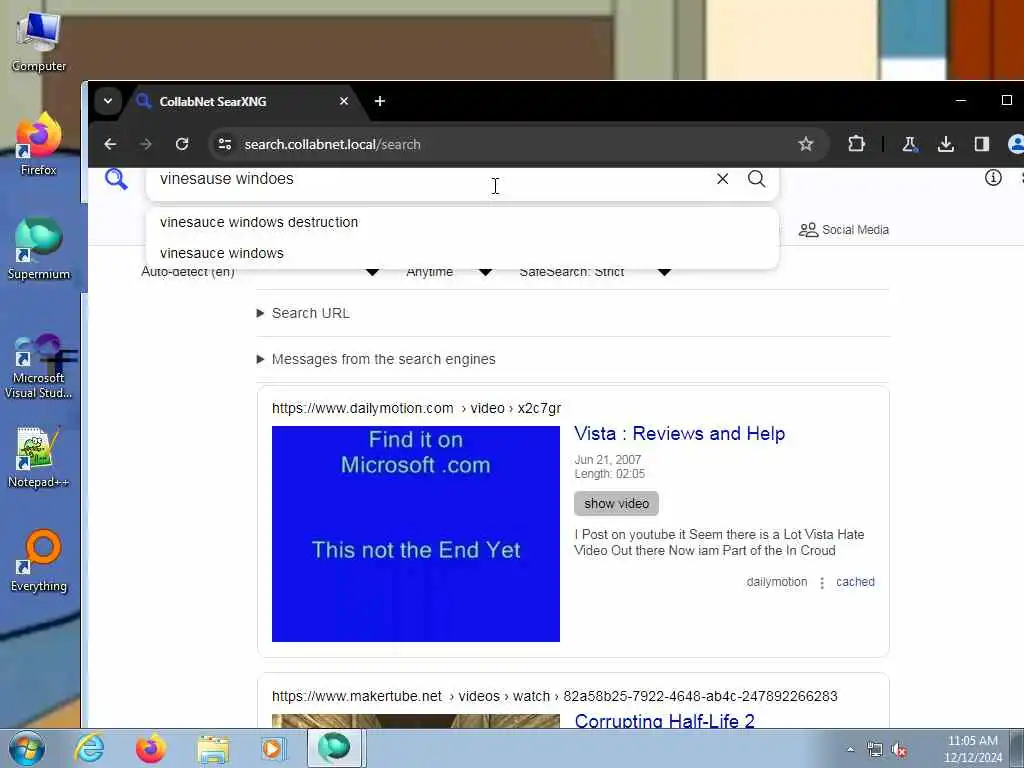Viewport: 1024px width, 768px height.
Task: Select the CollabNet SearXNG tab
Action: (242, 101)
